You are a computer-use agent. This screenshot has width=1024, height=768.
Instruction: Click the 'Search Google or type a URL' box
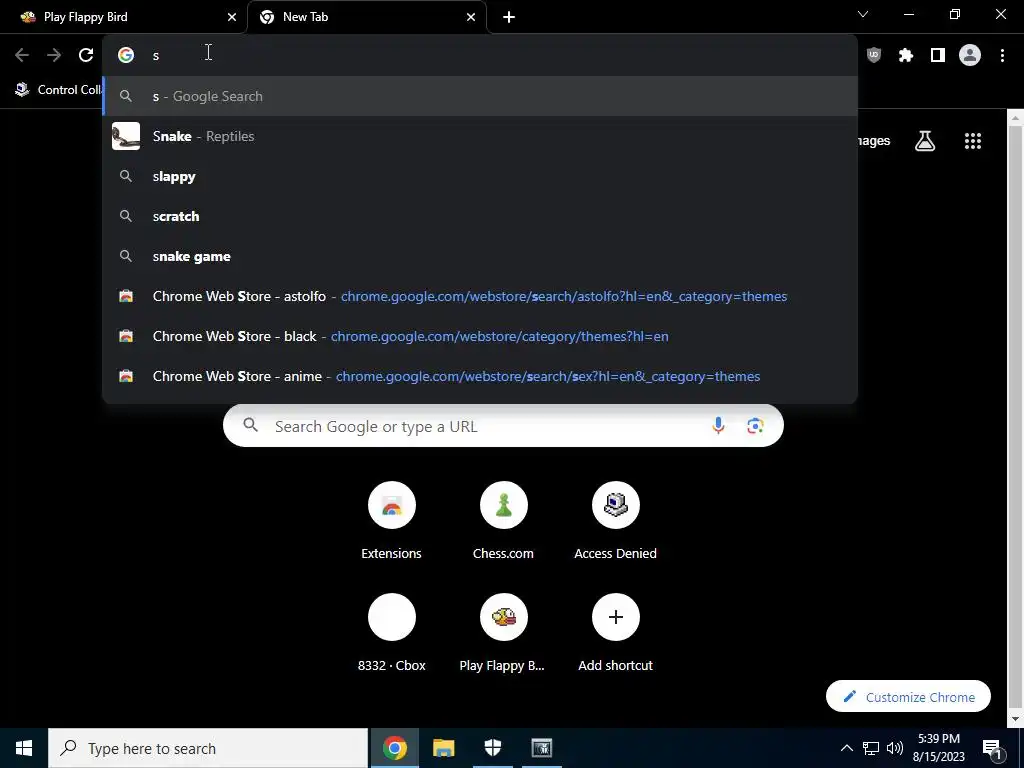point(503,426)
